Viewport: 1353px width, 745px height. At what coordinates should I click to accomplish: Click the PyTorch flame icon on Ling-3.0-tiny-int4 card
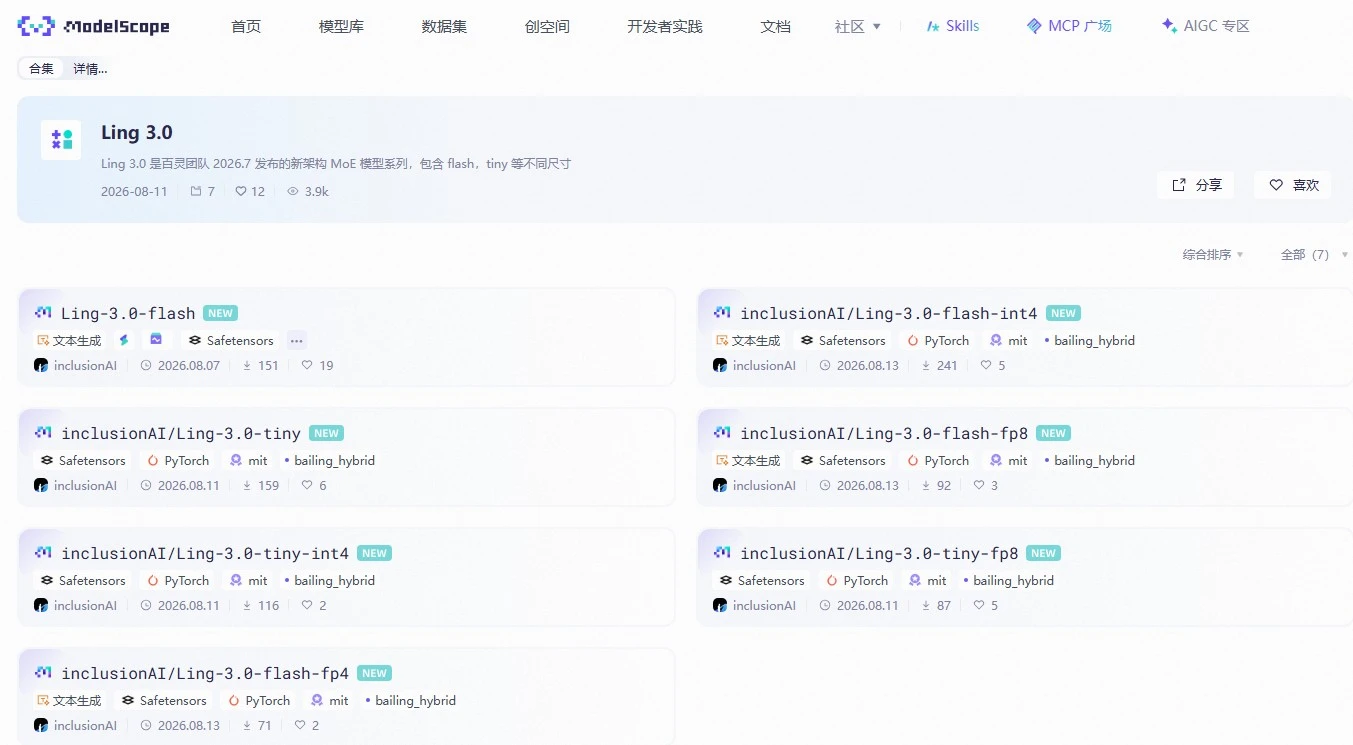tap(153, 580)
